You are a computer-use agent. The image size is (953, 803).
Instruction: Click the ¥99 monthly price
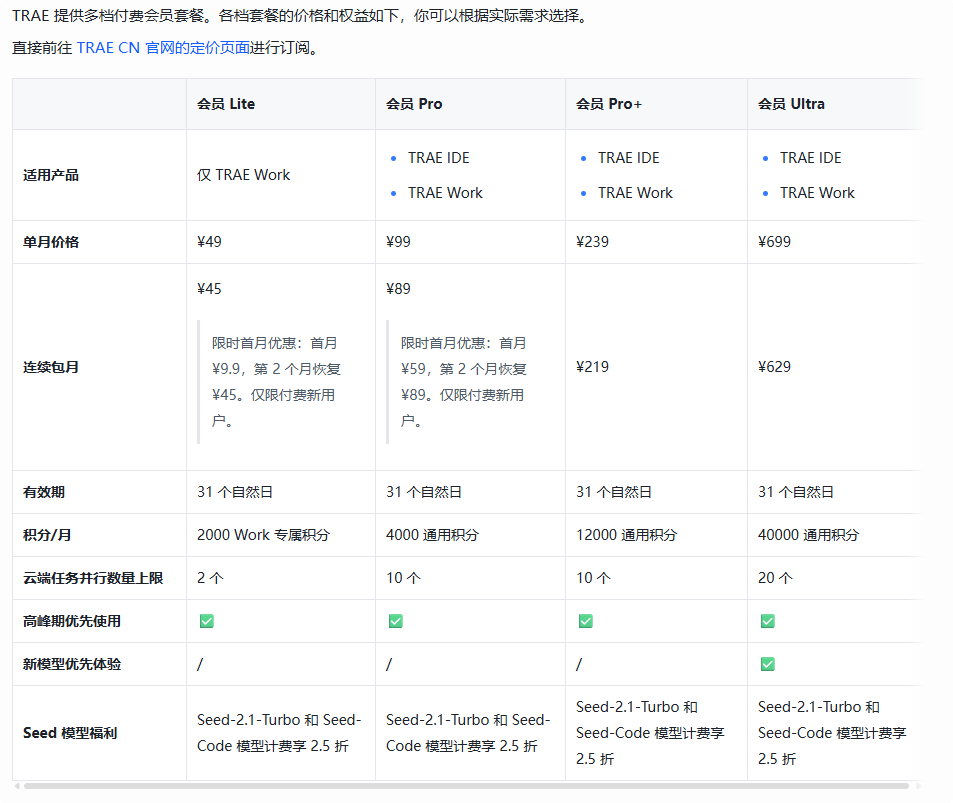(398, 242)
